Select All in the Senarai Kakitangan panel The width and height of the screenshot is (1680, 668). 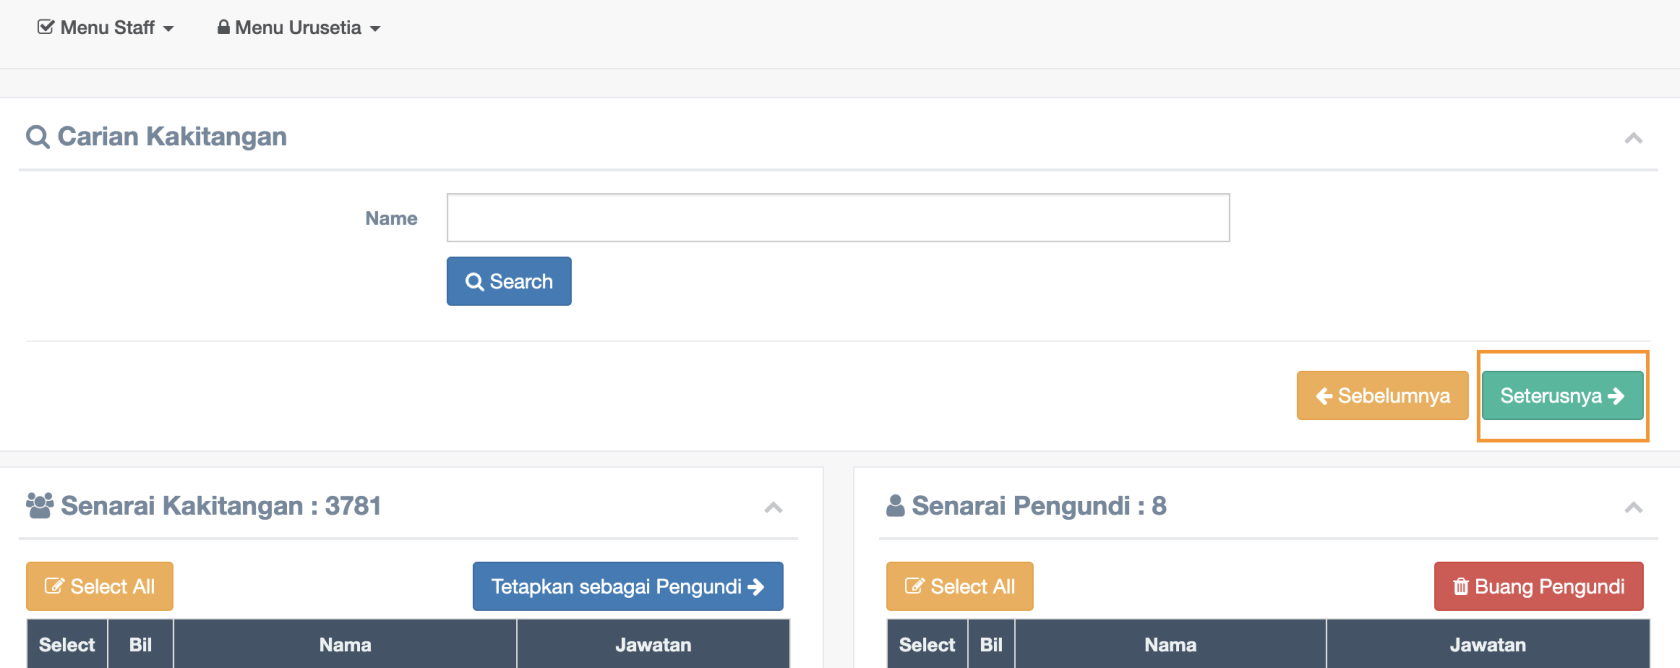click(x=100, y=587)
